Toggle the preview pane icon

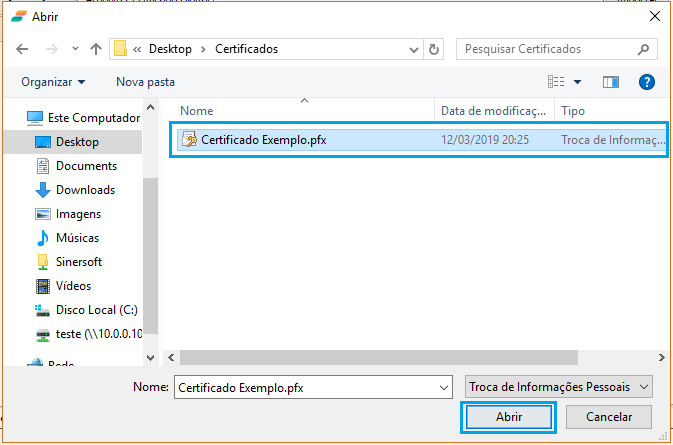click(611, 81)
